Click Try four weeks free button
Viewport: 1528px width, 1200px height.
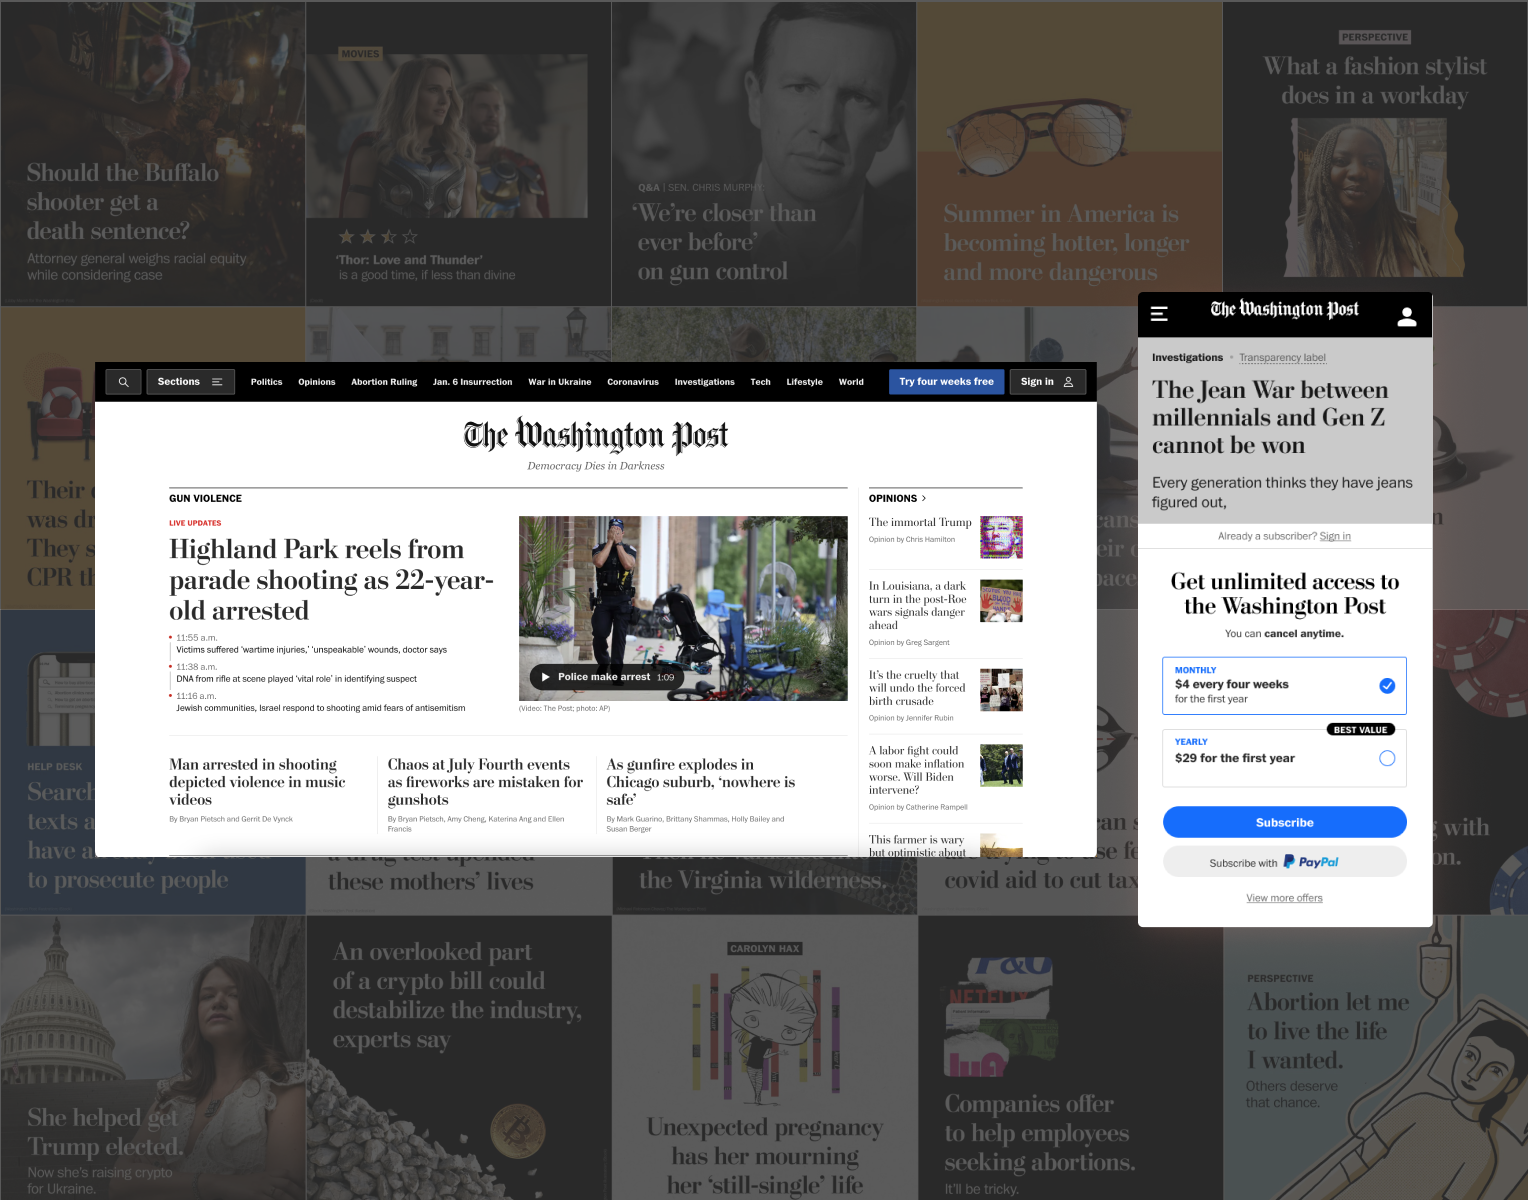pos(946,382)
